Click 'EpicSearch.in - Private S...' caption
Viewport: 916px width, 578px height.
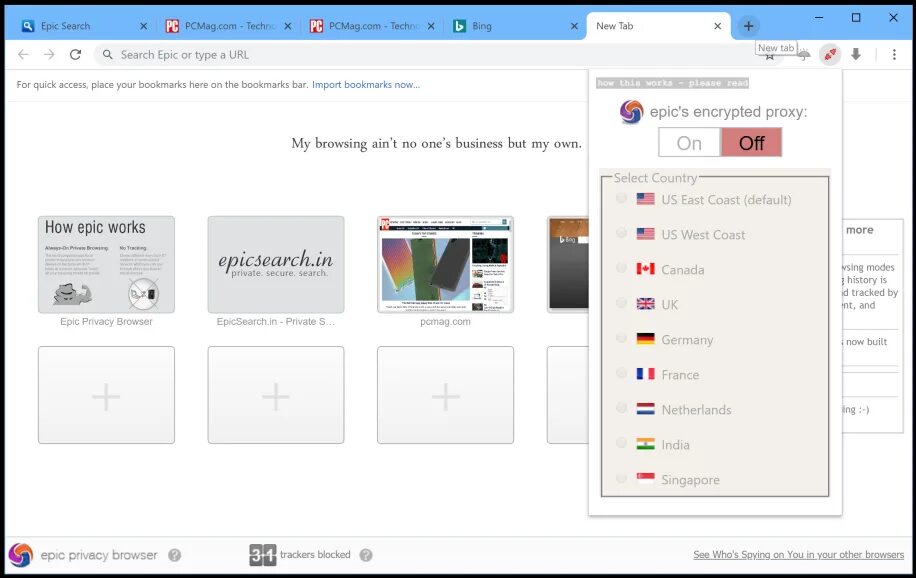(276, 321)
